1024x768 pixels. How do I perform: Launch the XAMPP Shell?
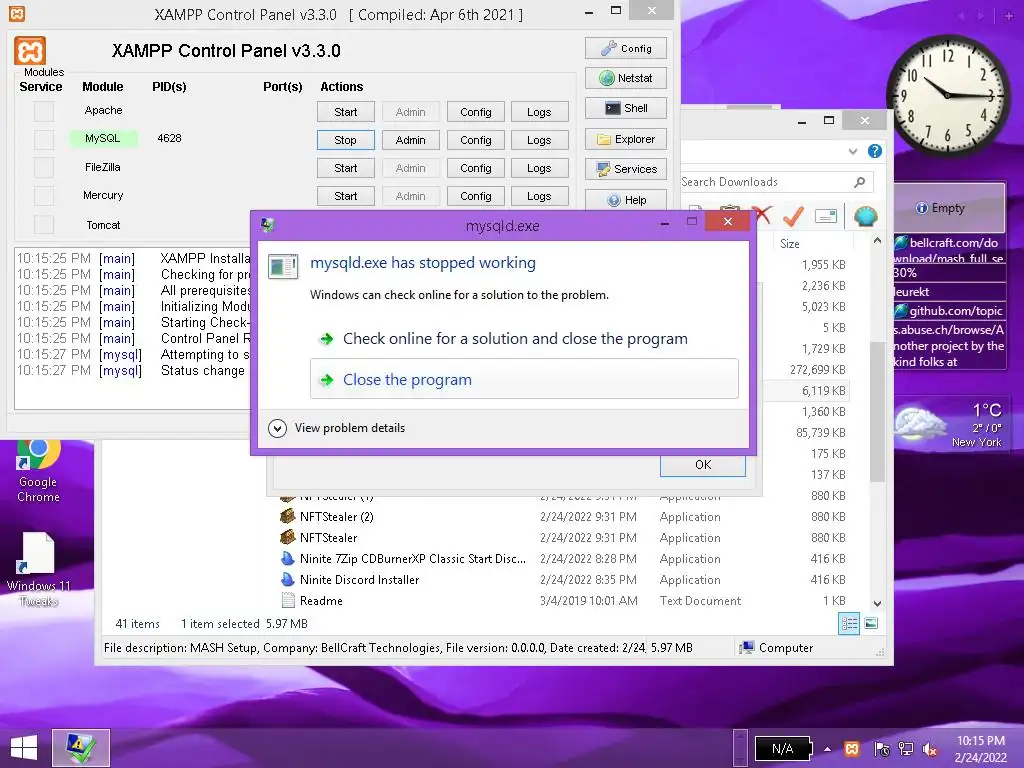click(626, 108)
